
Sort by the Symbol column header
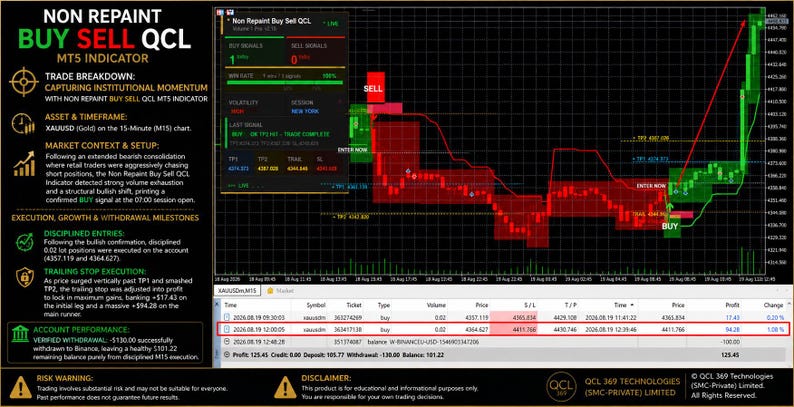(x=316, y=305)
